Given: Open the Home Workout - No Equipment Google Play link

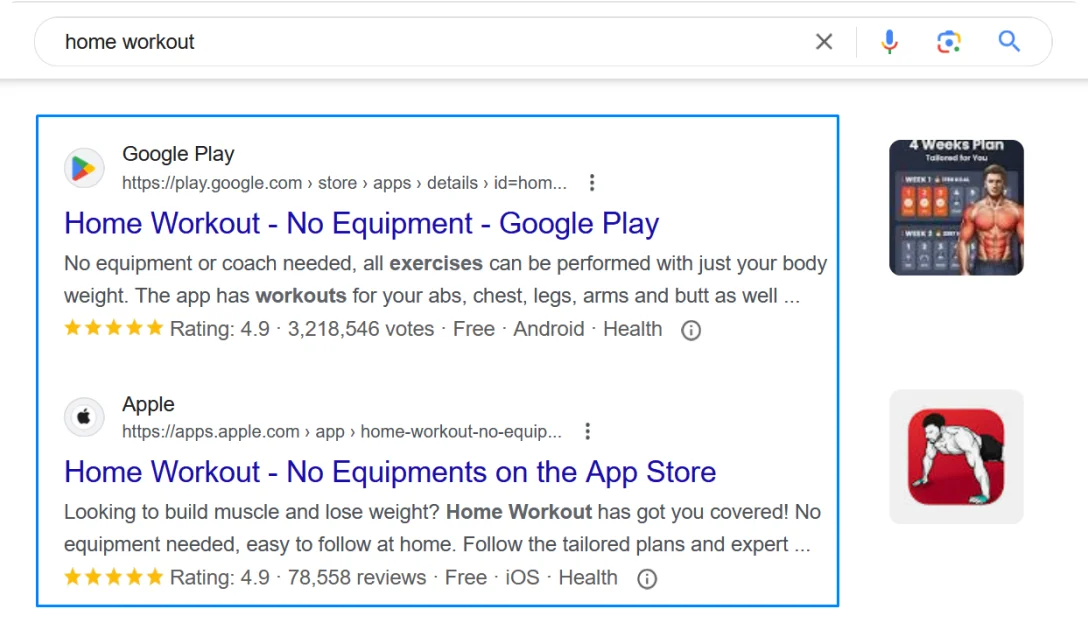Looking at the screenshot, I should click(360, 223).
